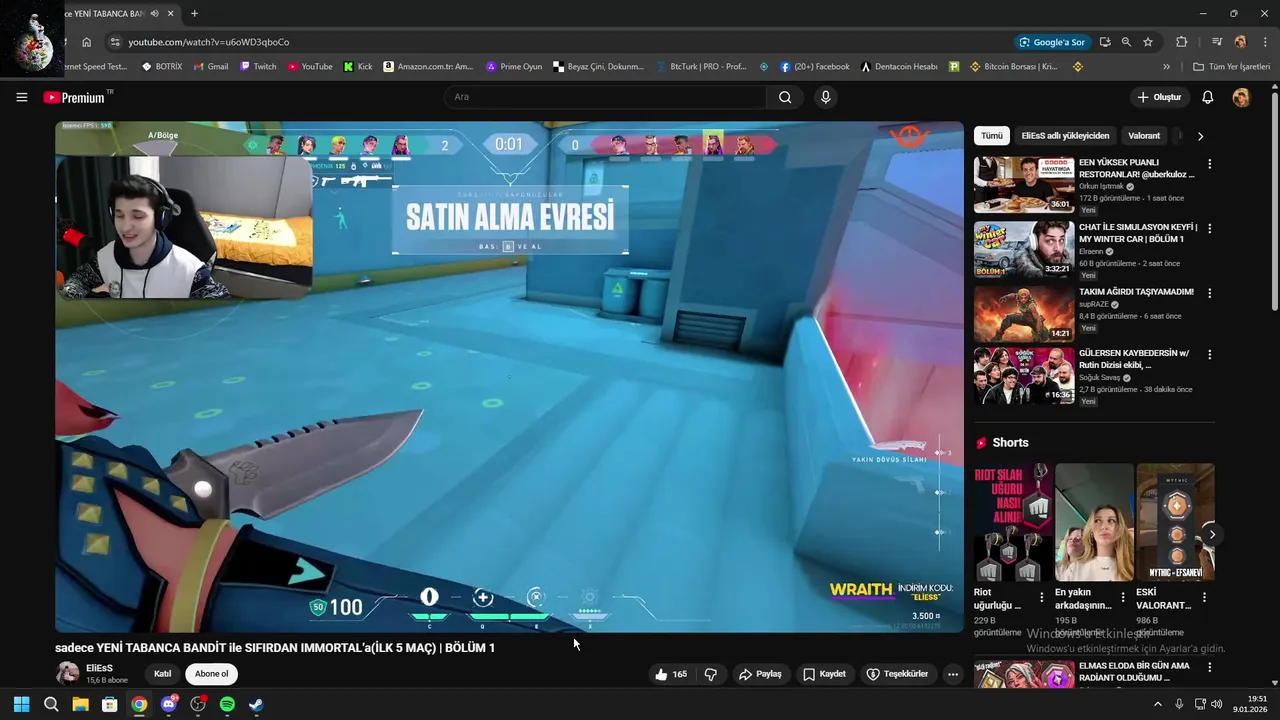Open options for En yakın arkadaşının short

(x=1122, y=597)
